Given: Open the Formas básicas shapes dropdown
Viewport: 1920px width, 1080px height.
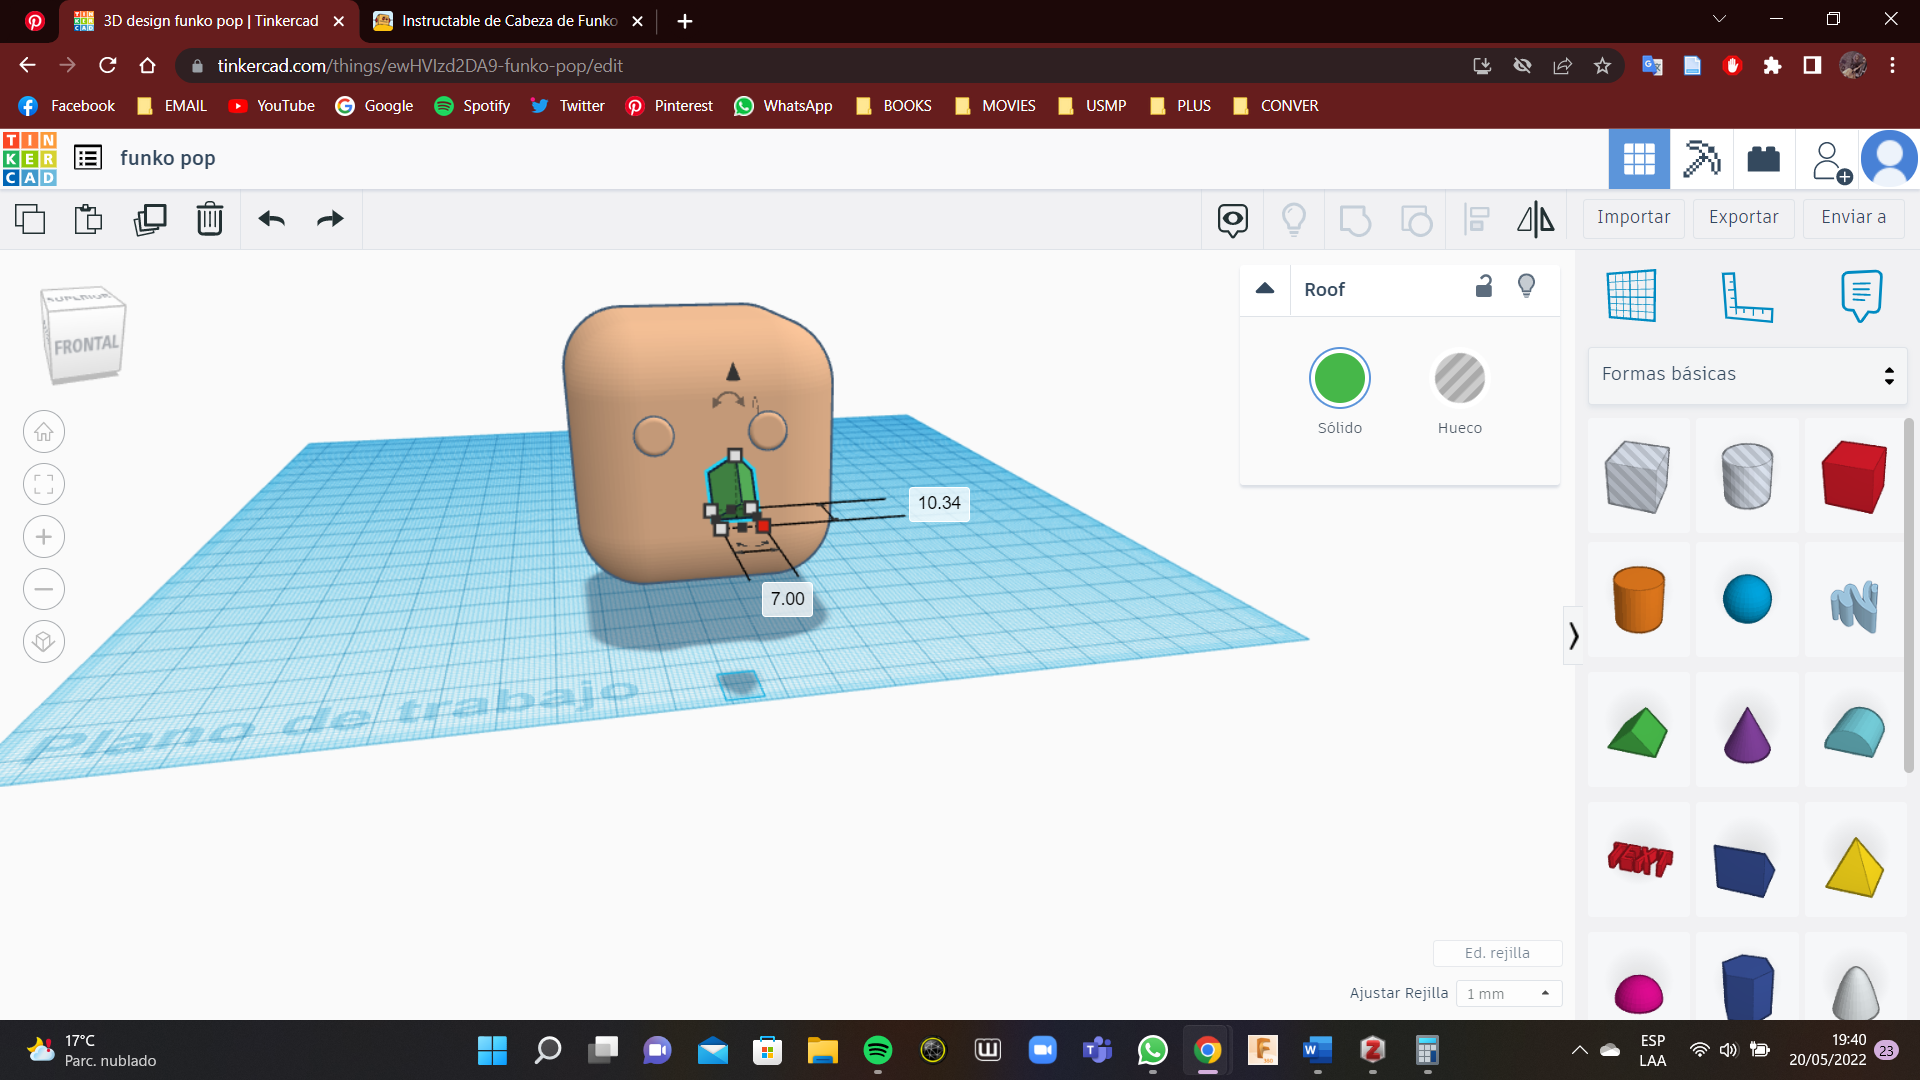Looking at the screenshot, I should pyautogui.click(x=1747, y=375).
